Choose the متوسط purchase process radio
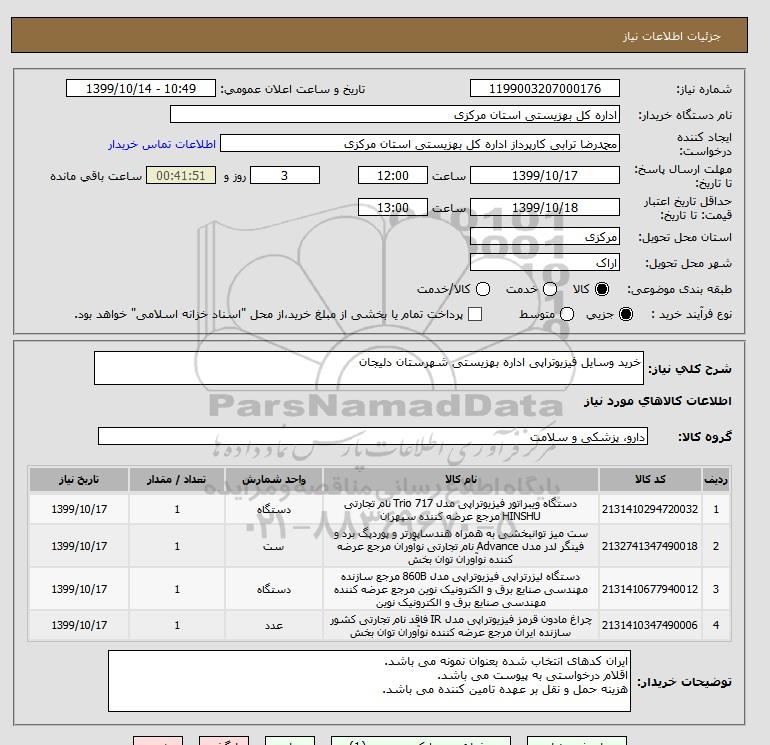770x745 pixels. pyautogui.click(x=567, y=314)
